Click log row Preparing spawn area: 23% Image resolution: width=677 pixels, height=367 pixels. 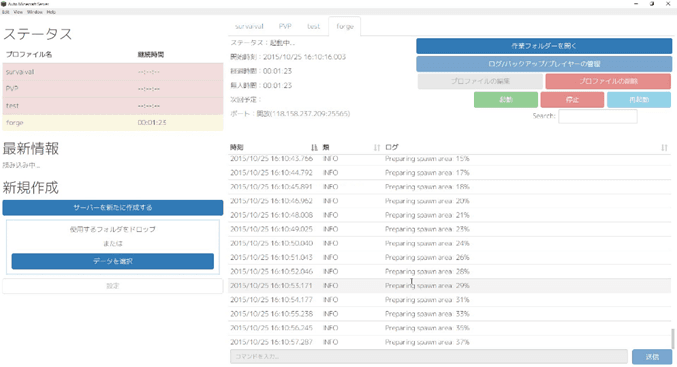[449, 229]
